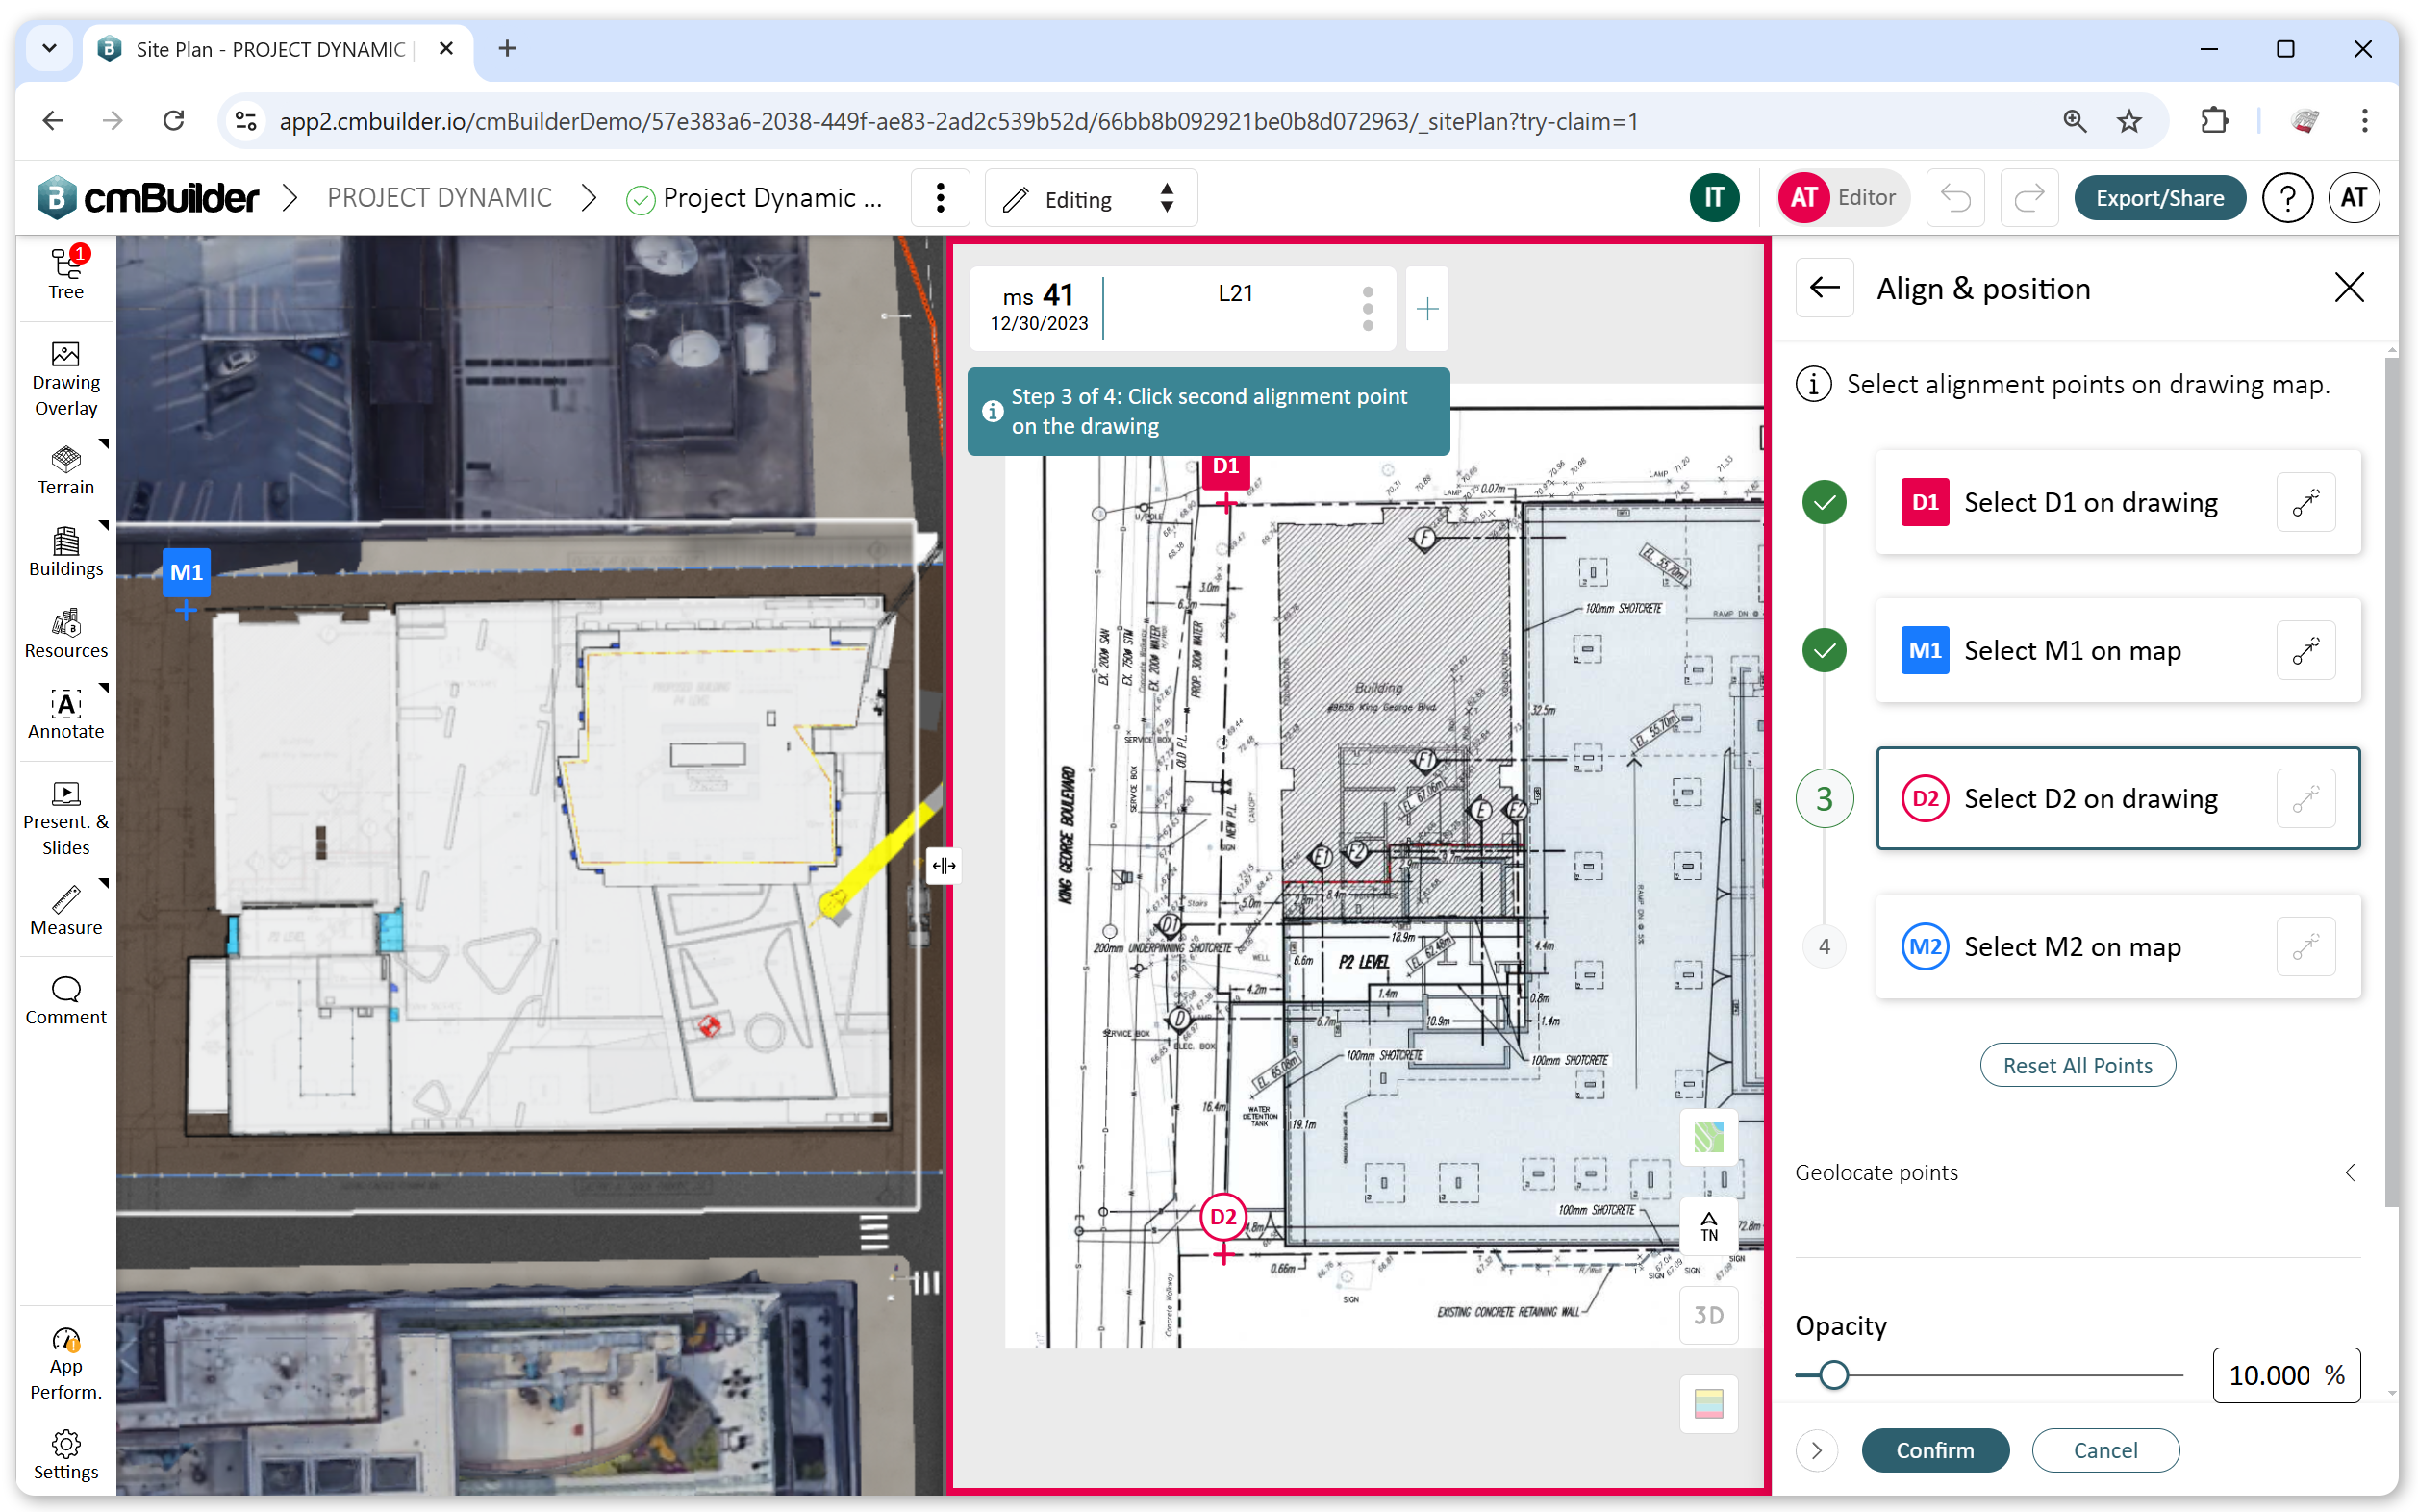
Task: Cancel the alignment
Action: point(2104,1450)
